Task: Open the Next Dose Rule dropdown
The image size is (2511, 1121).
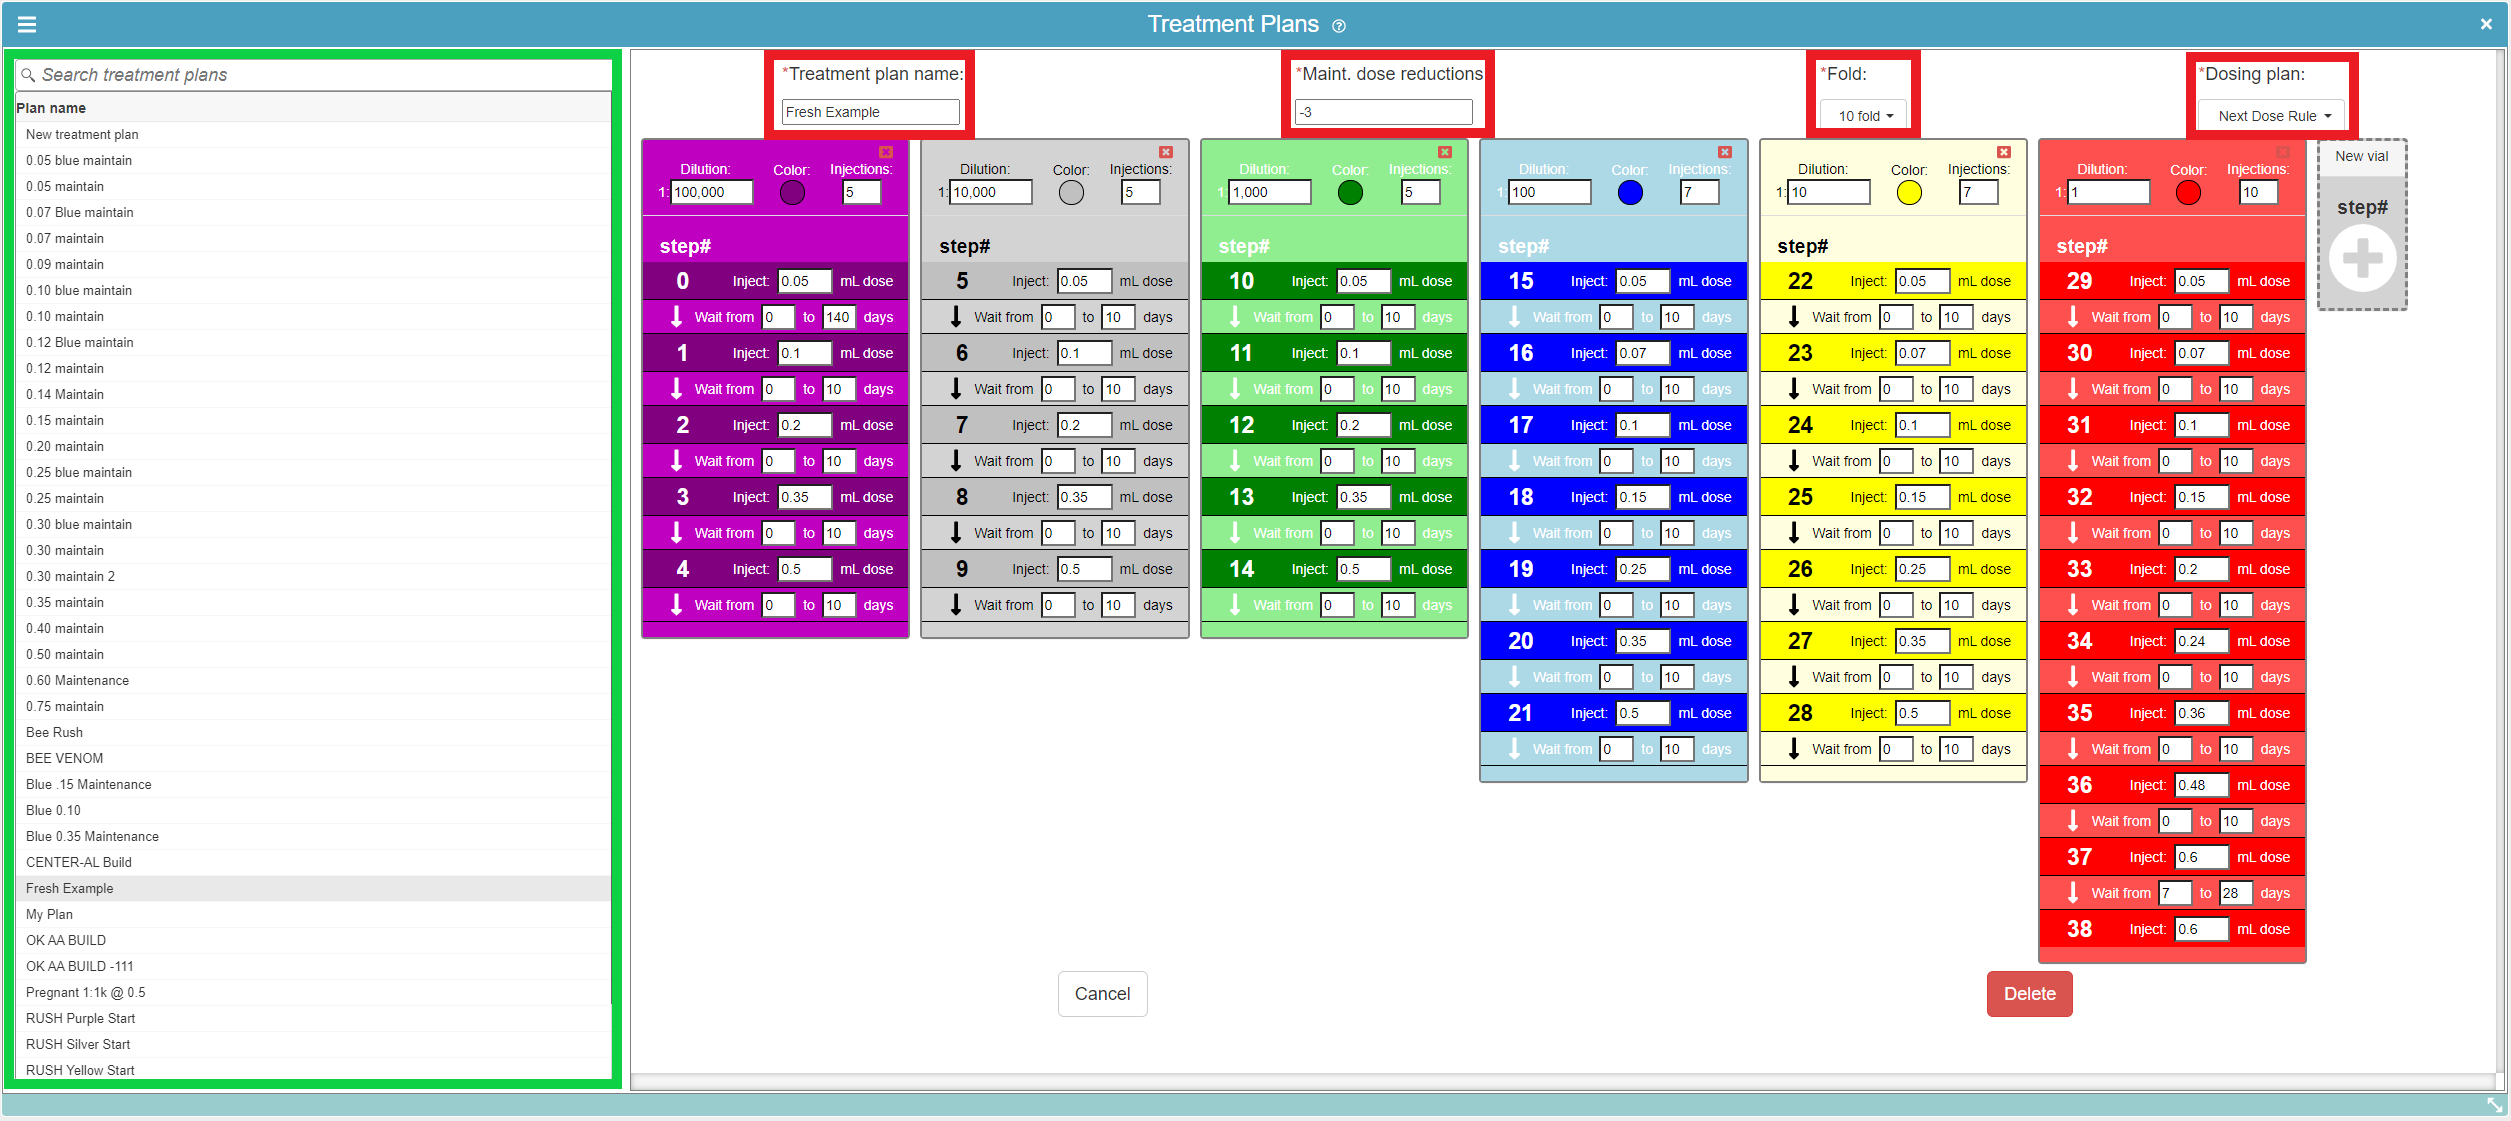Action: pos(2272,116)
